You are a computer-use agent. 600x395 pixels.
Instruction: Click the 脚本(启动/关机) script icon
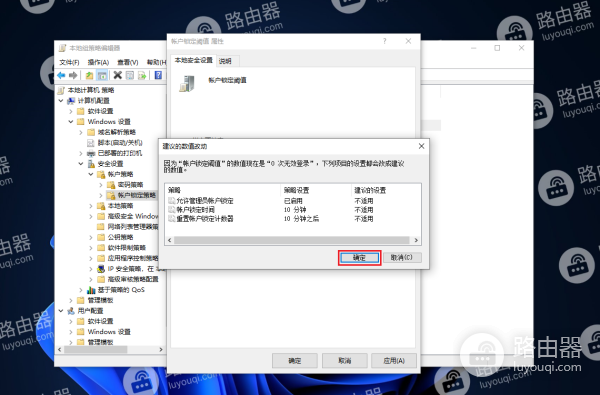pyautogui.click(x=91, y=143)
